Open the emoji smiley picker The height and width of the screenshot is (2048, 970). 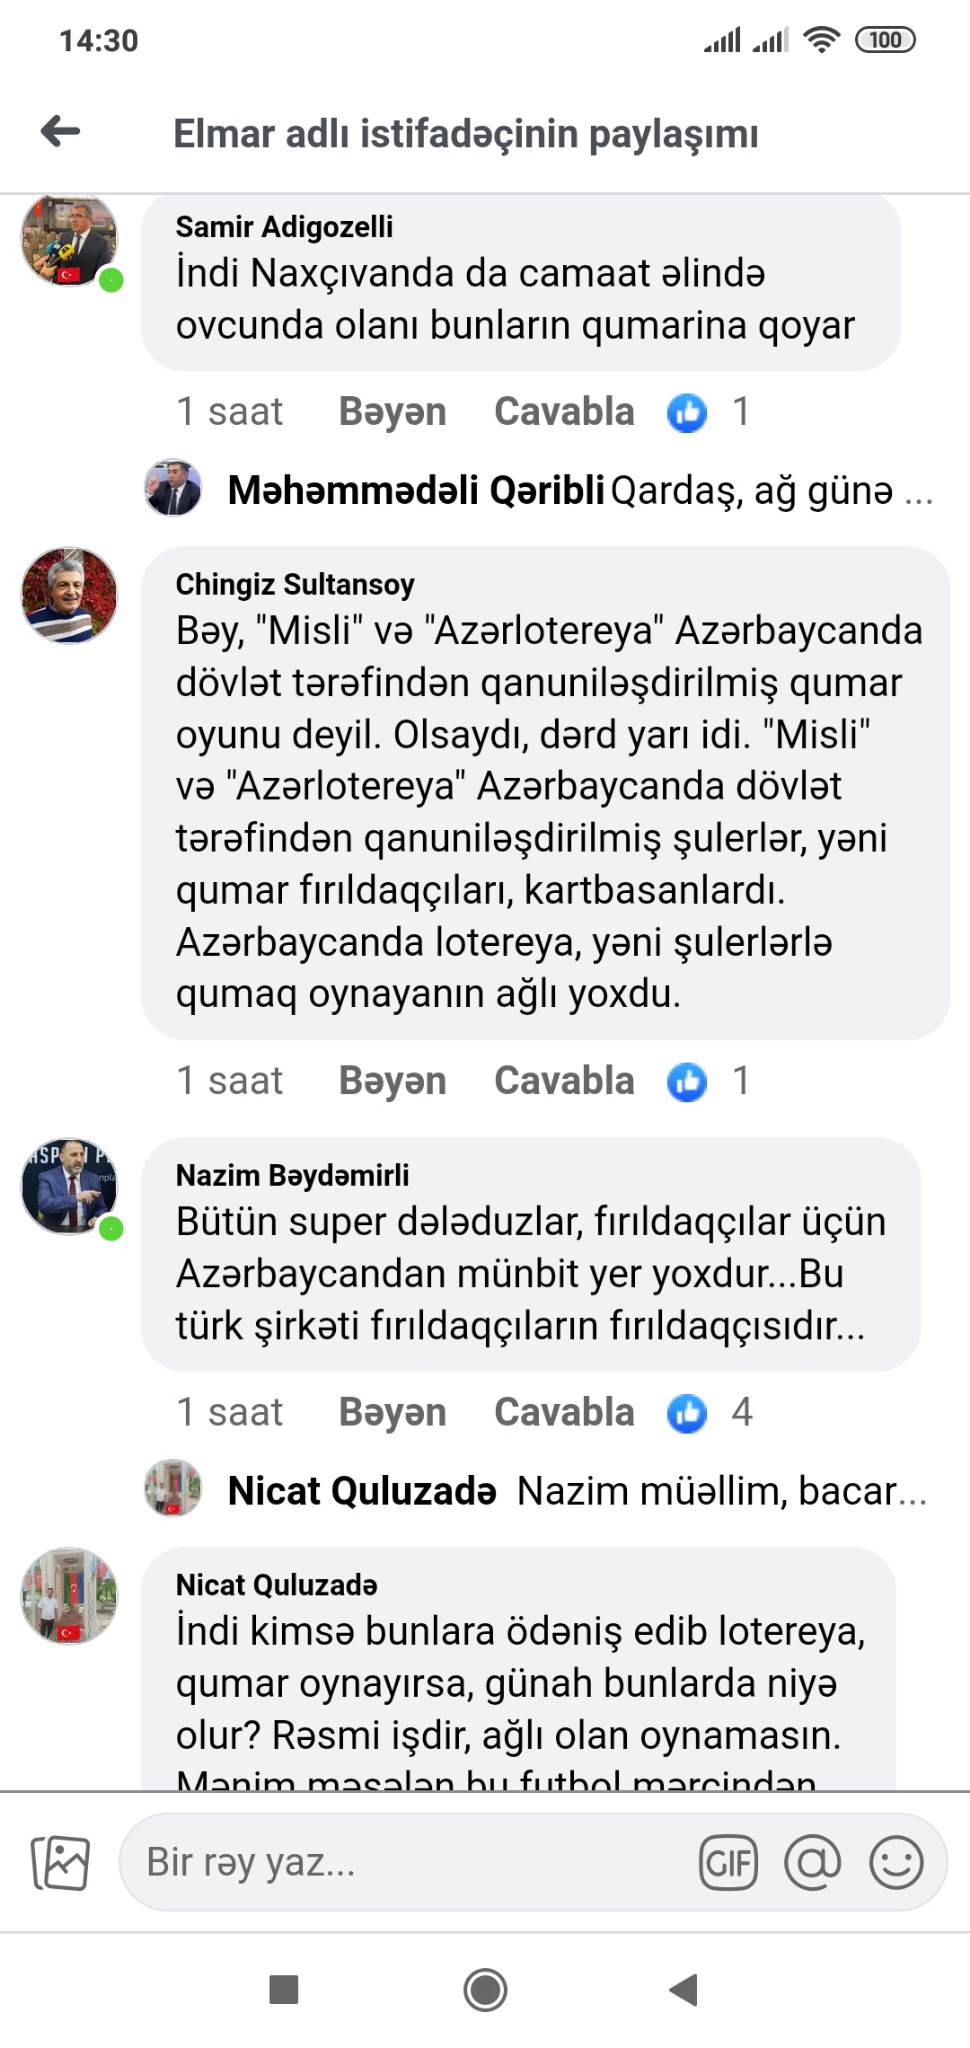895,1863
